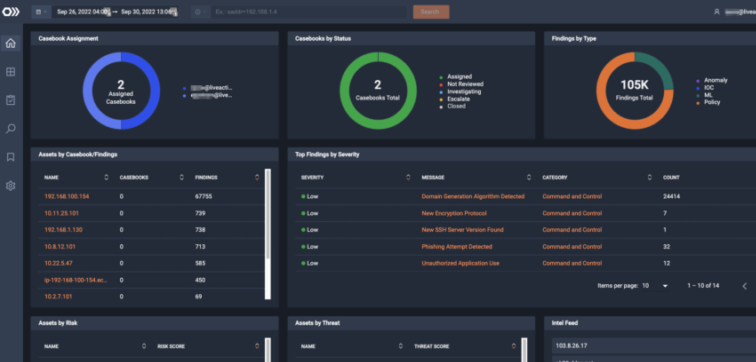Click the Assigned Casebooks donut chart
Screen dimensions: 756x362
pos(121,91)
